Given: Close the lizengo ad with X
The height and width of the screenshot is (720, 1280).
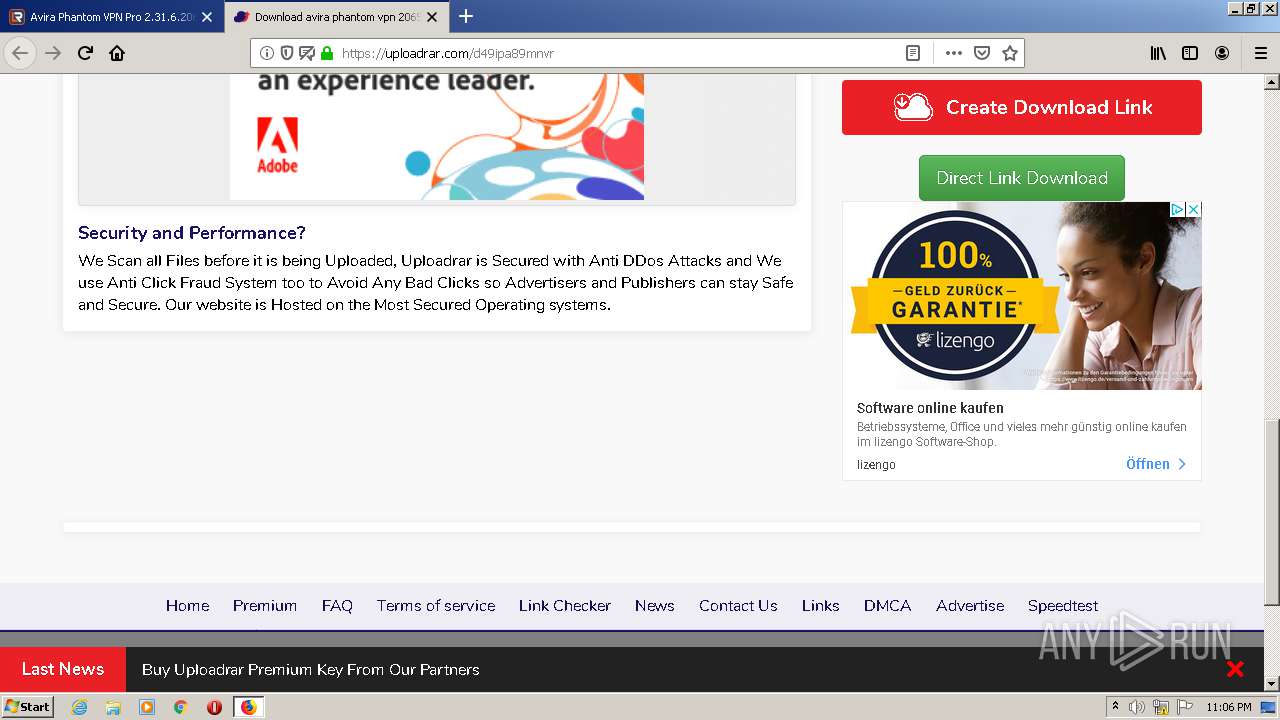Looking at the screenshot, I should point(1193,210).
